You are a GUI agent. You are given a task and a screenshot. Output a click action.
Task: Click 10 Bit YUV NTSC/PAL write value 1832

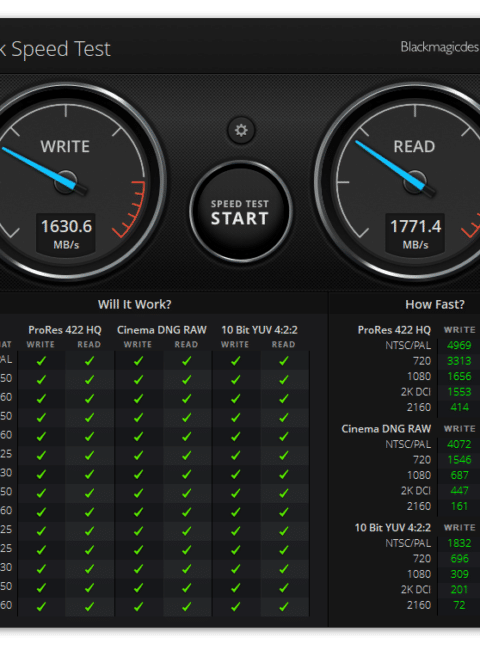tap(459, 543)
